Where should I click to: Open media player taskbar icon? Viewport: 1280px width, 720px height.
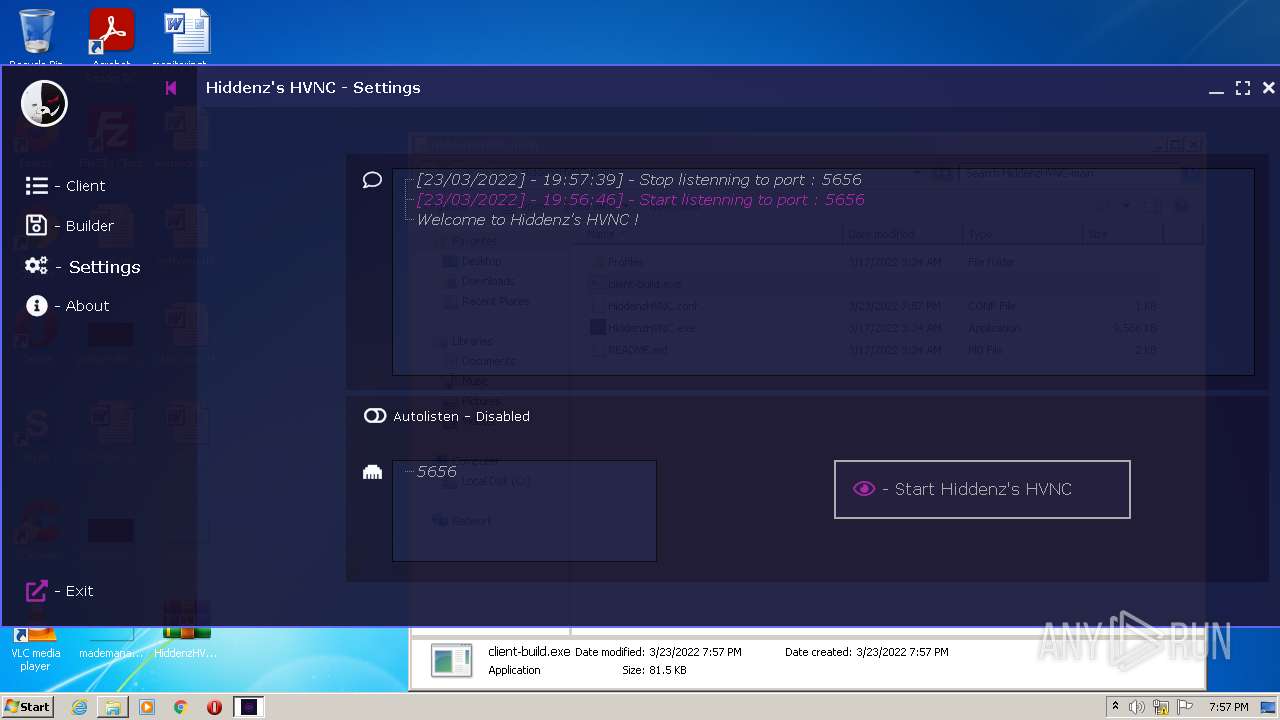(147, 707)
